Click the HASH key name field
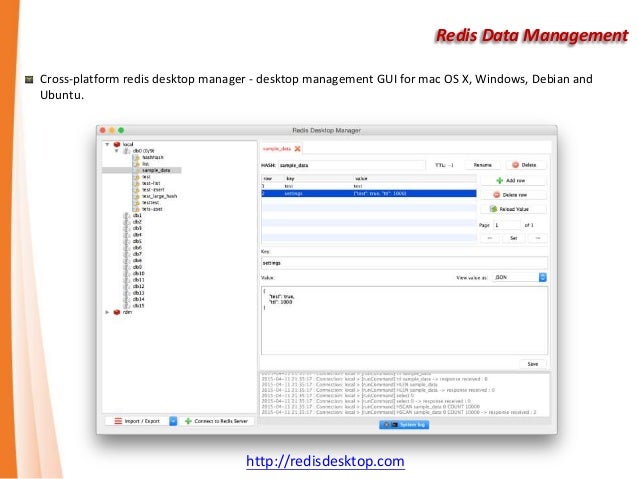This screenshot has width=638, height=479. (x=352, y=165)
